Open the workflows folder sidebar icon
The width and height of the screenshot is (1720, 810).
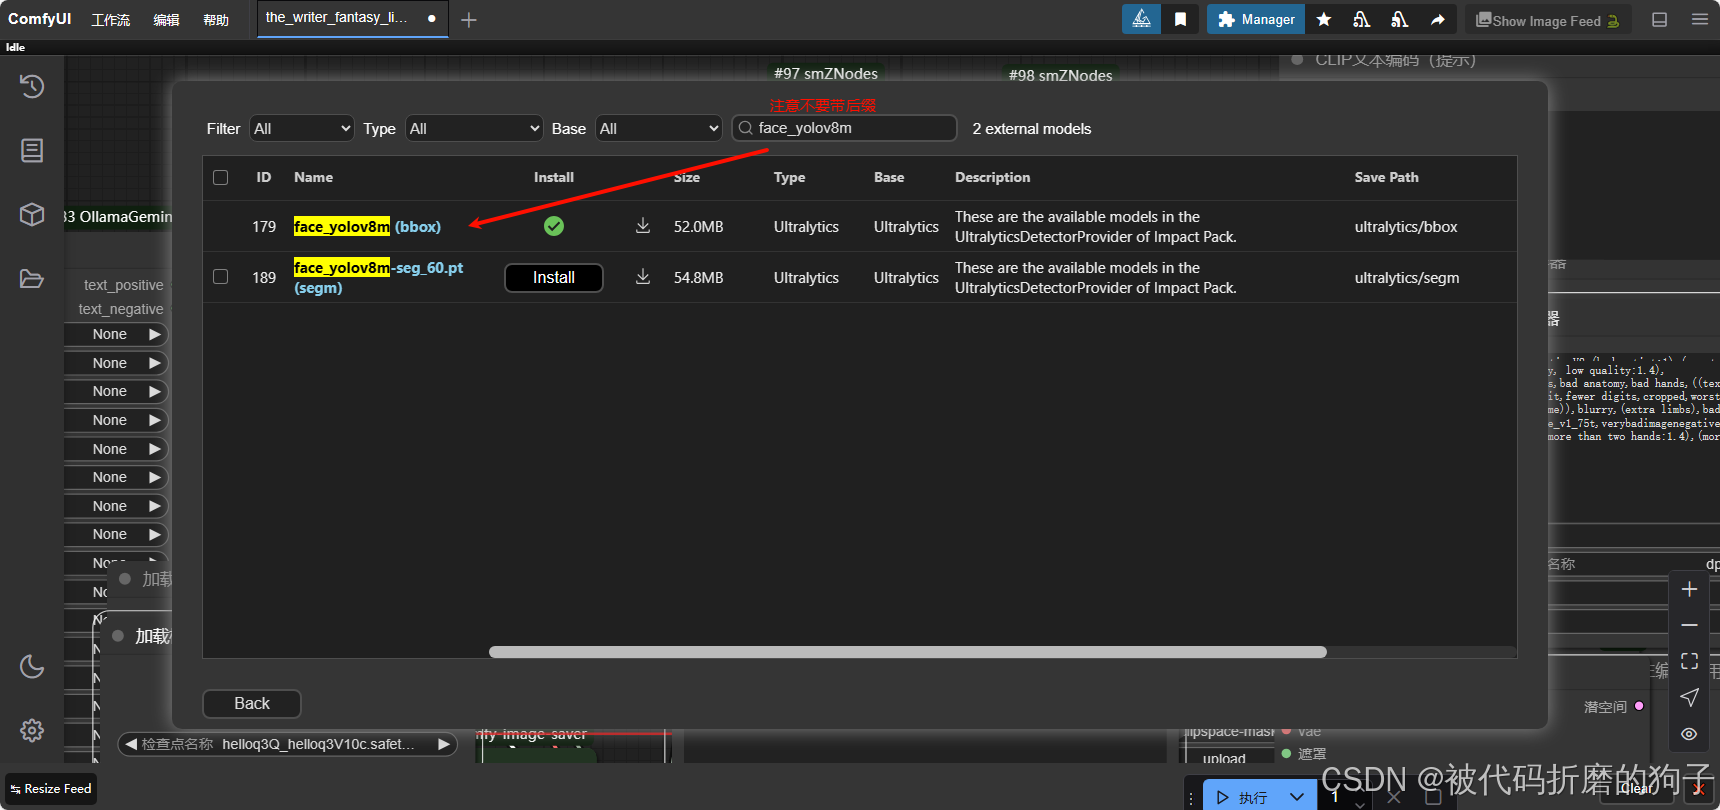coord(32,278)
